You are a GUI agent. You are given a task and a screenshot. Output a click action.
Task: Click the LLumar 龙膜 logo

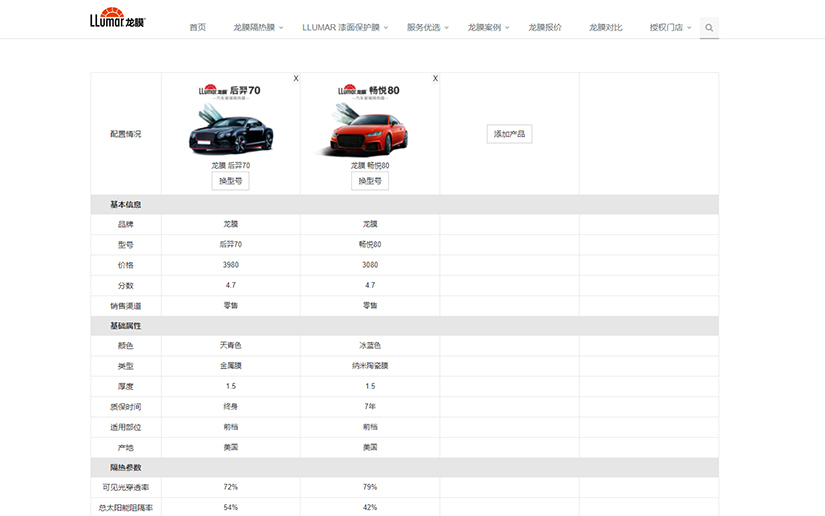(x=117, y=17)
